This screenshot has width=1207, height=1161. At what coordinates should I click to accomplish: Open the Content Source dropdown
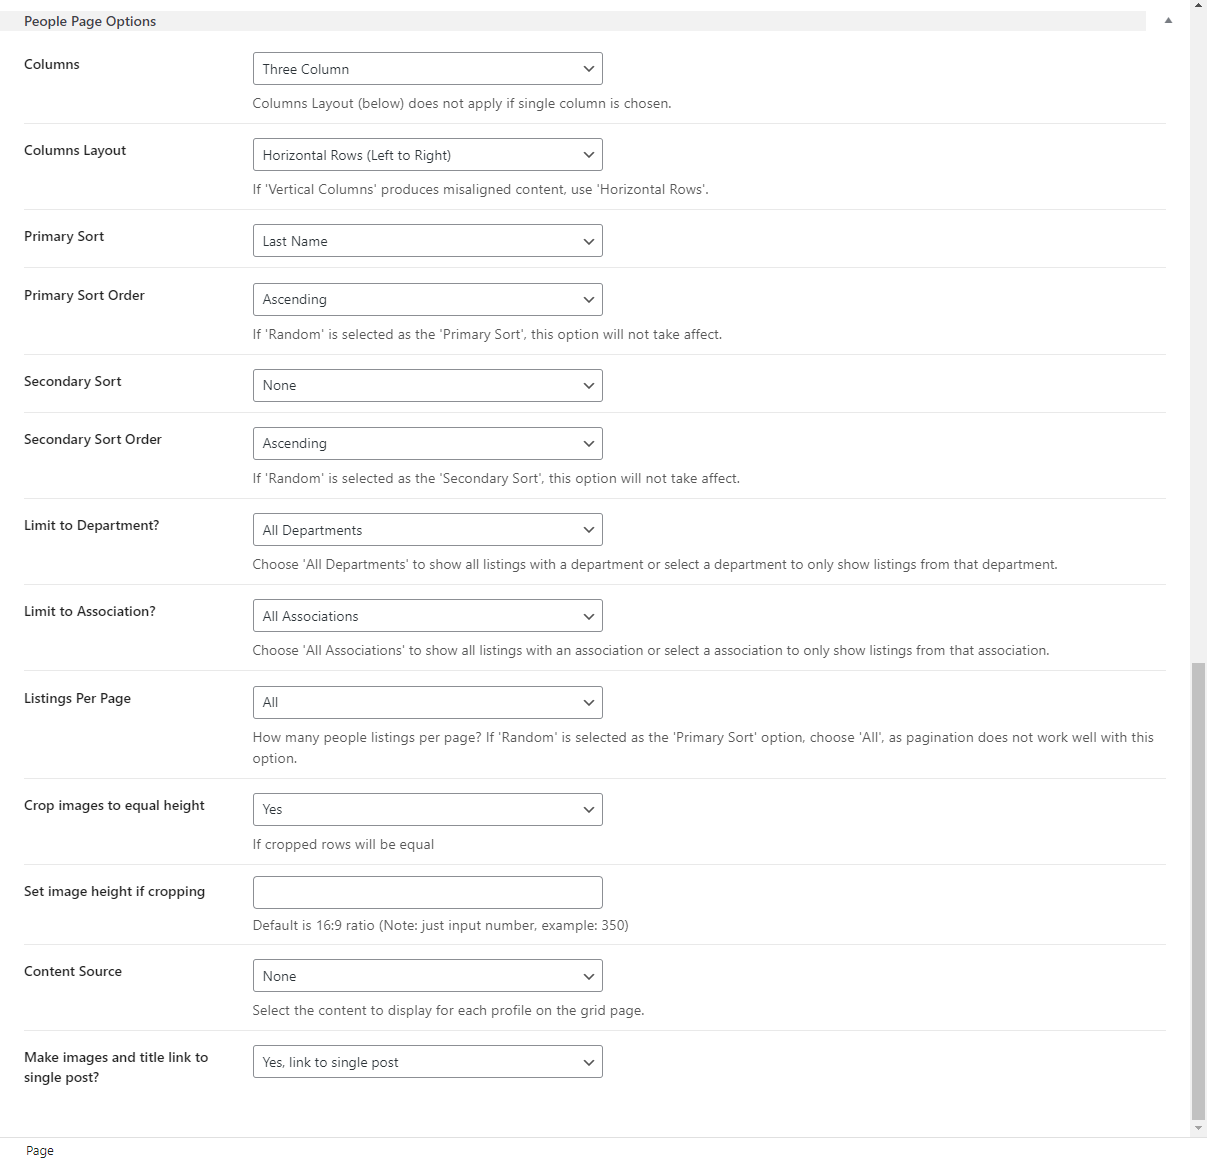[x=427, y=976]
